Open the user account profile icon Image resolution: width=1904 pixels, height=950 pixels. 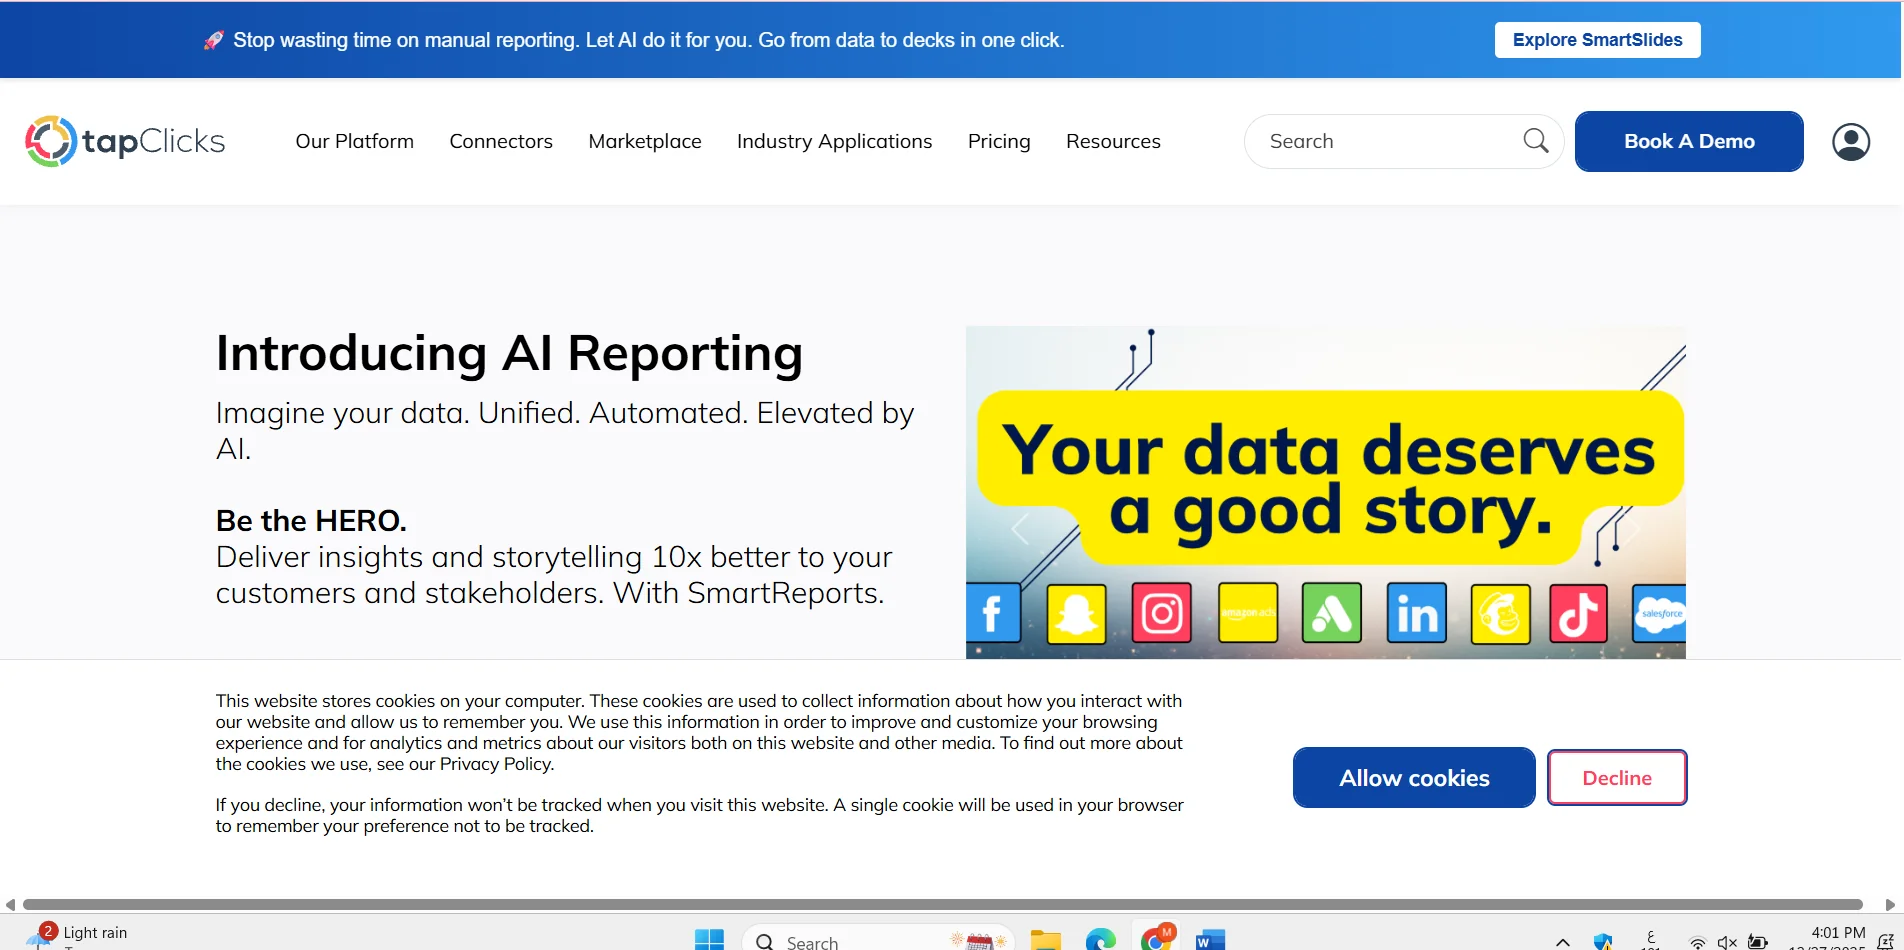(x=1850, y=142)
